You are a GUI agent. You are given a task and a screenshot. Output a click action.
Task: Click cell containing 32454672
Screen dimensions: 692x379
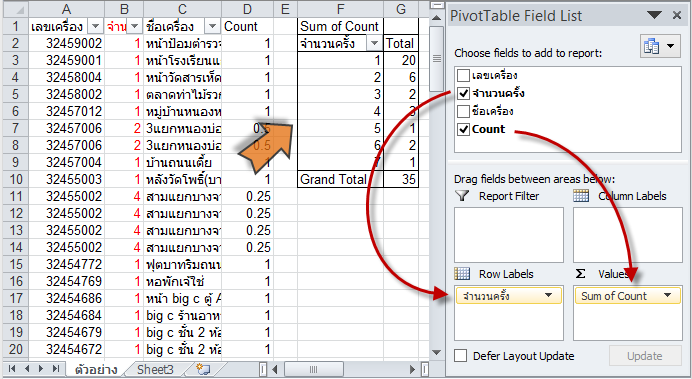coord(66,350)
